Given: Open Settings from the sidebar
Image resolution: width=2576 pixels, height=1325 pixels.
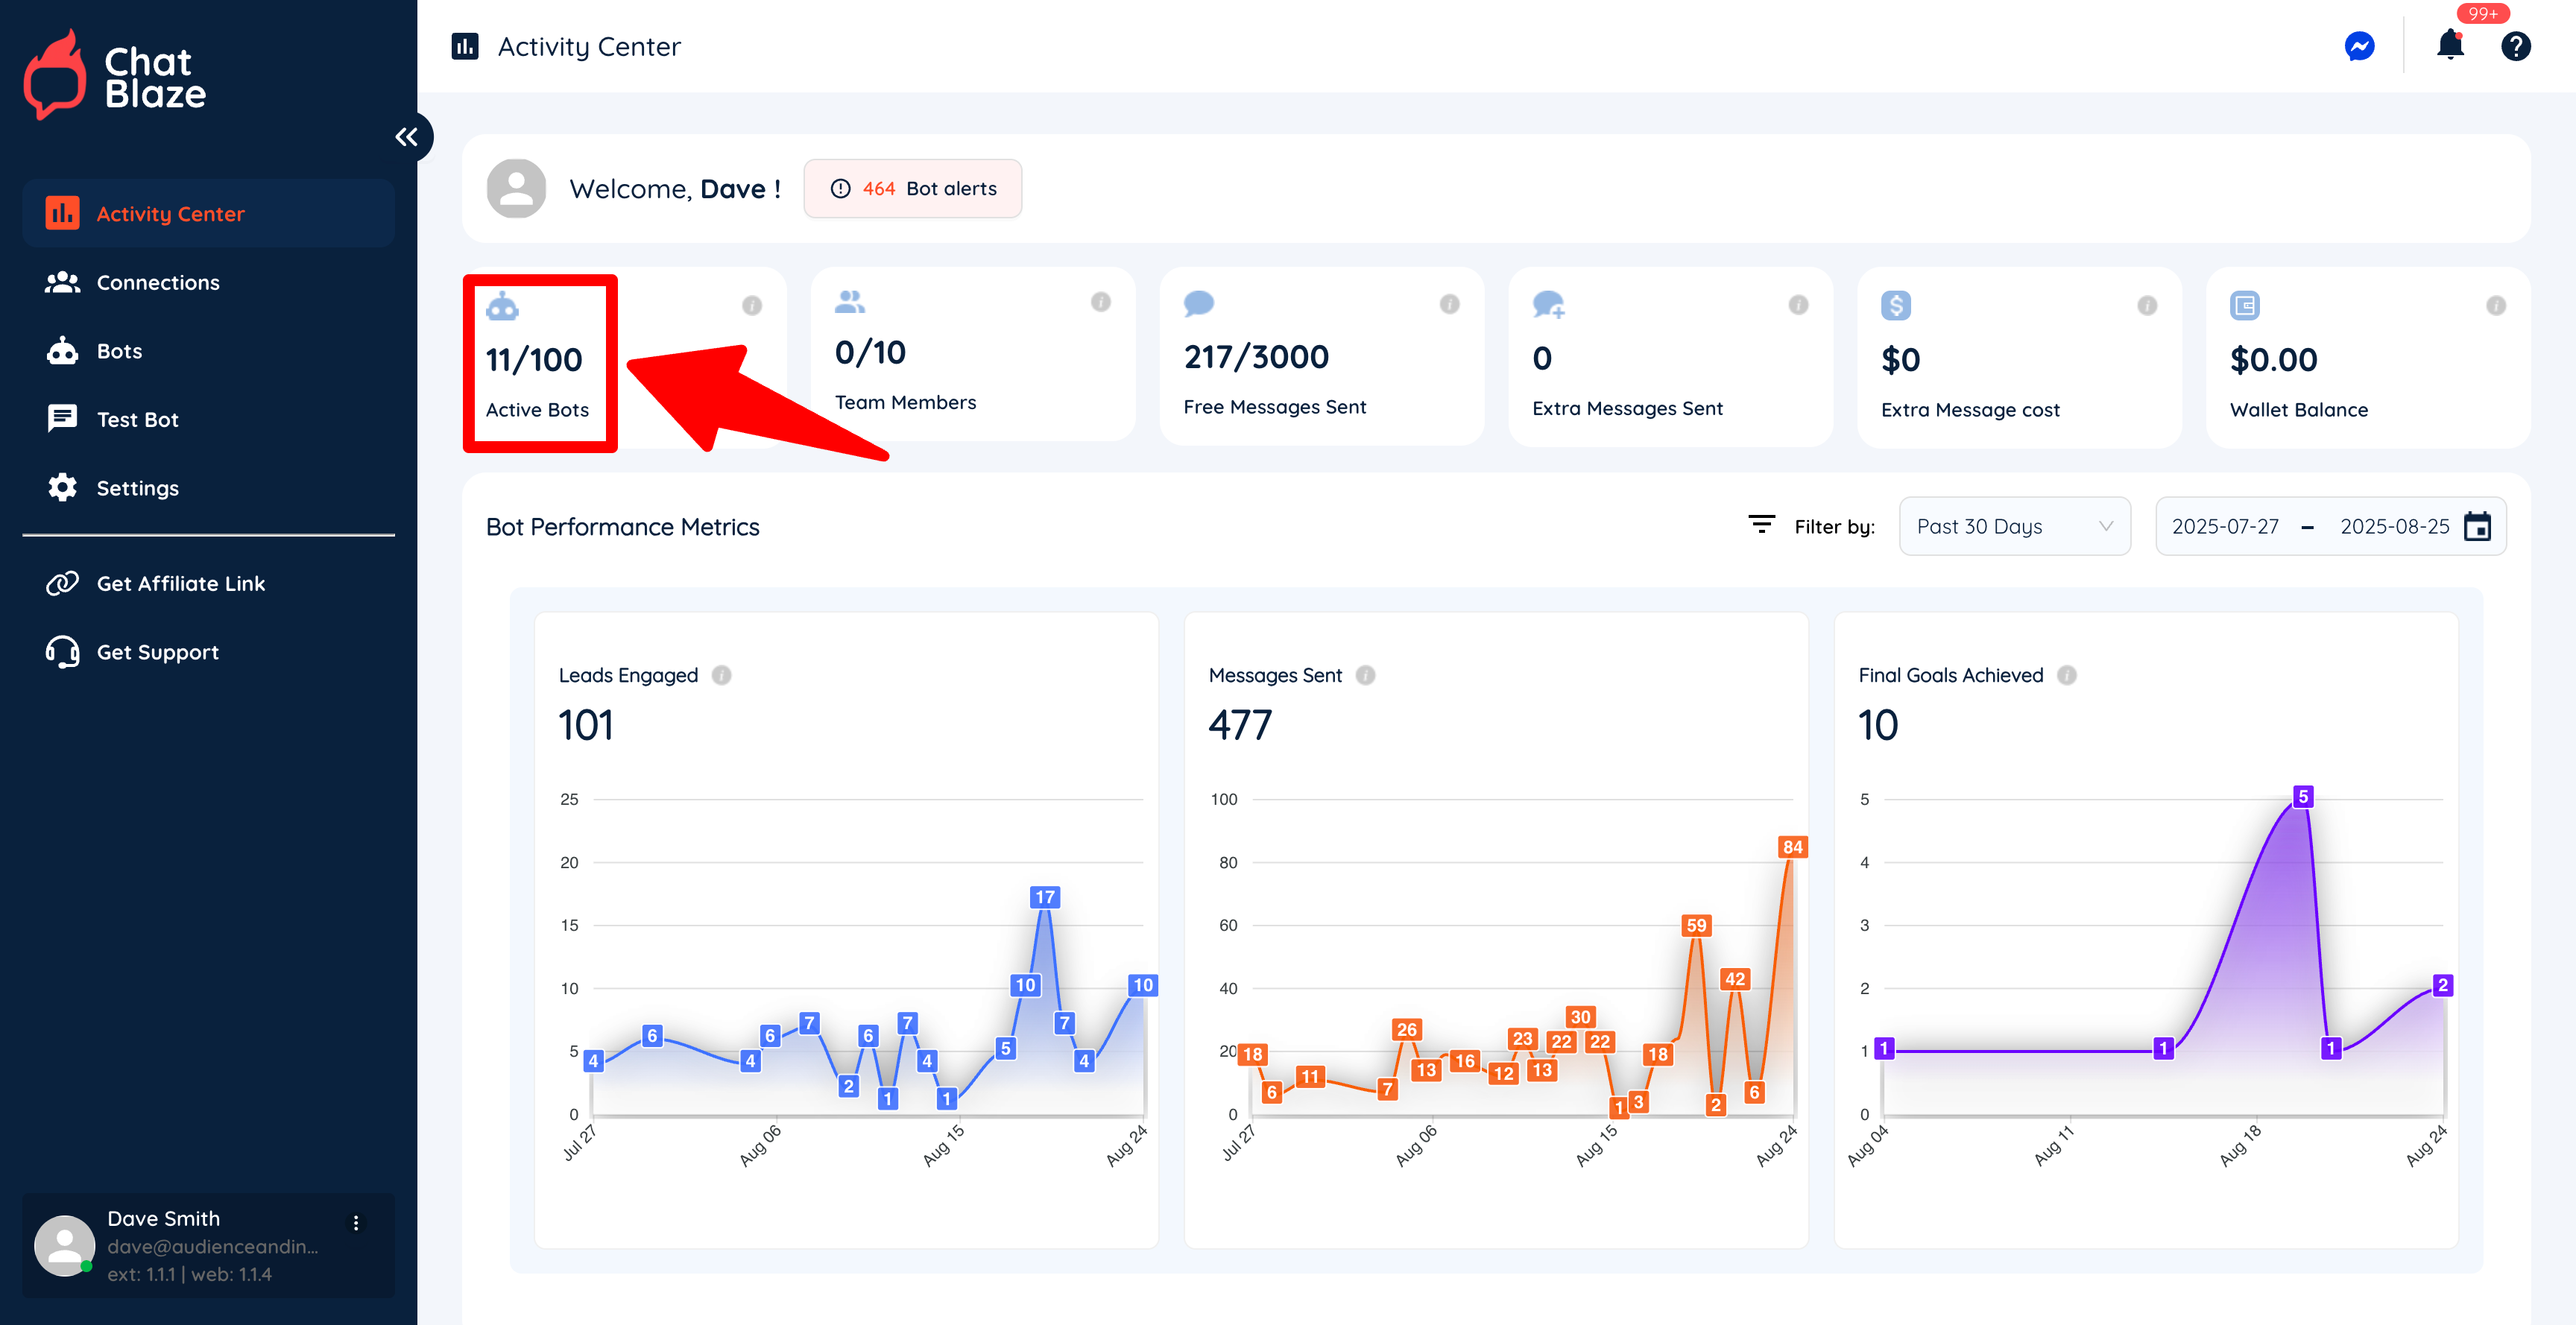Looking at the screenshot, I should (x=137, y=488).
